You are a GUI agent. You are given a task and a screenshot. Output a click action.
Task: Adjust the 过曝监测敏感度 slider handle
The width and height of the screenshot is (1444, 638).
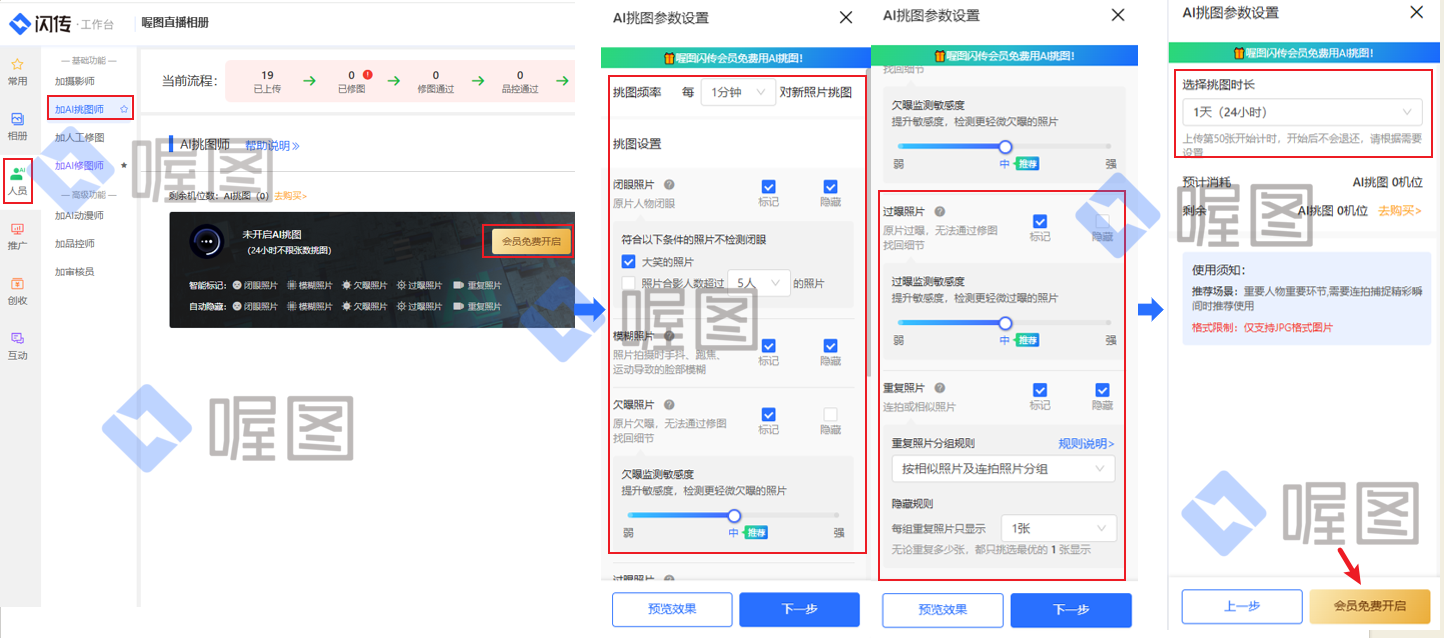[x=1006, y=323]
